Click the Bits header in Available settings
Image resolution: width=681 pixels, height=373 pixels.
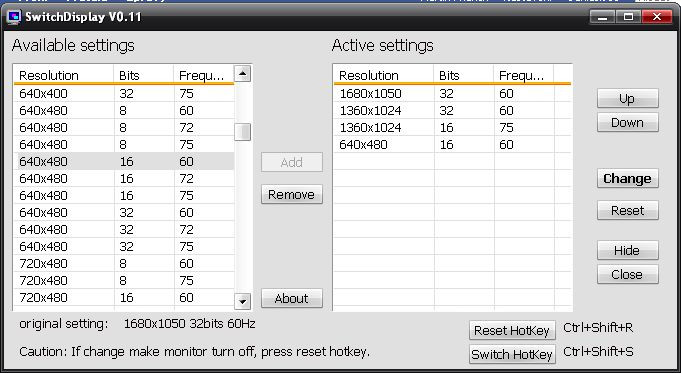point(144,75)
